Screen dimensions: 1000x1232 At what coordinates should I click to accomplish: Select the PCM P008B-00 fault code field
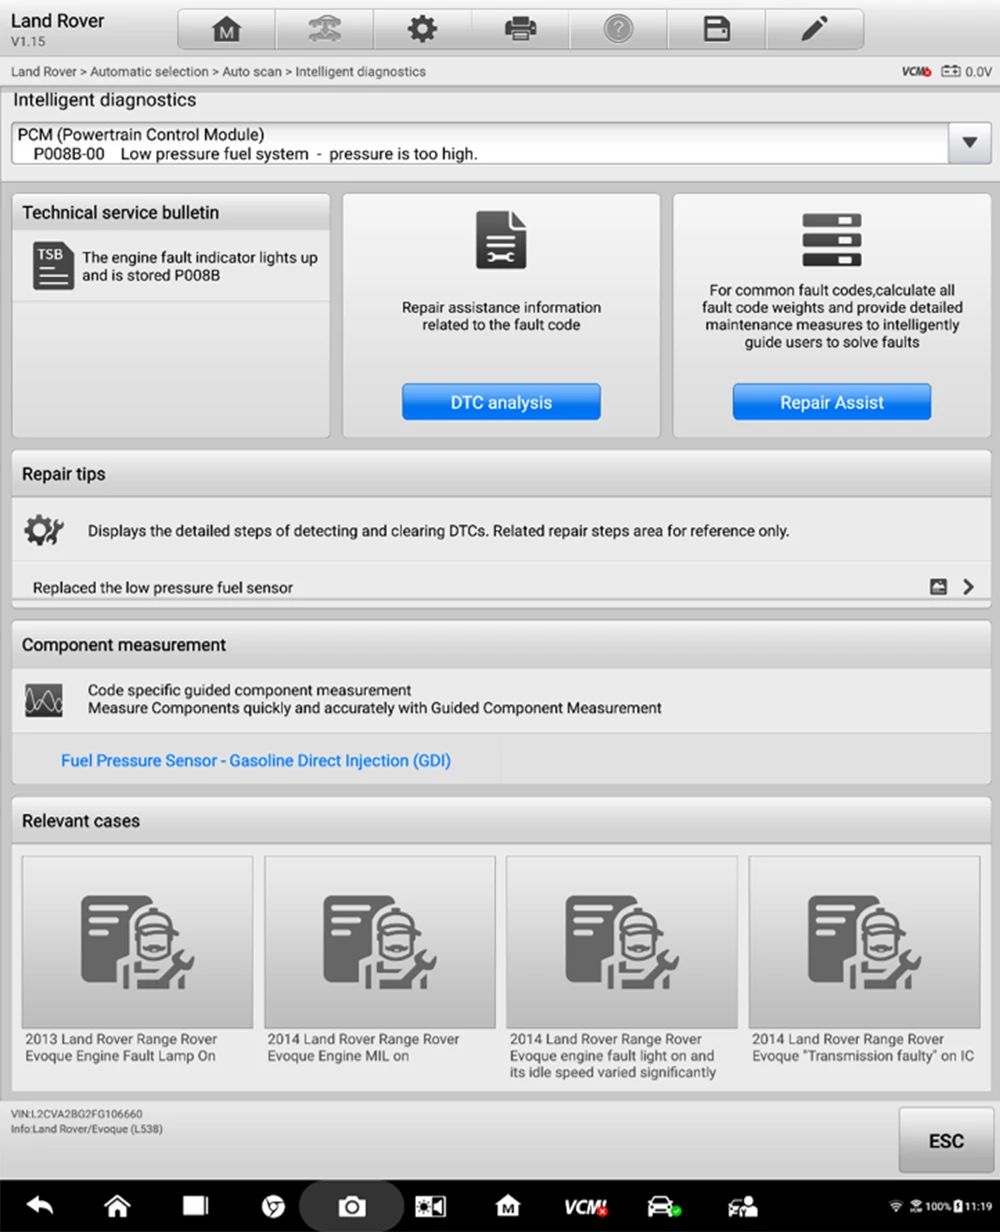[479, 143]
